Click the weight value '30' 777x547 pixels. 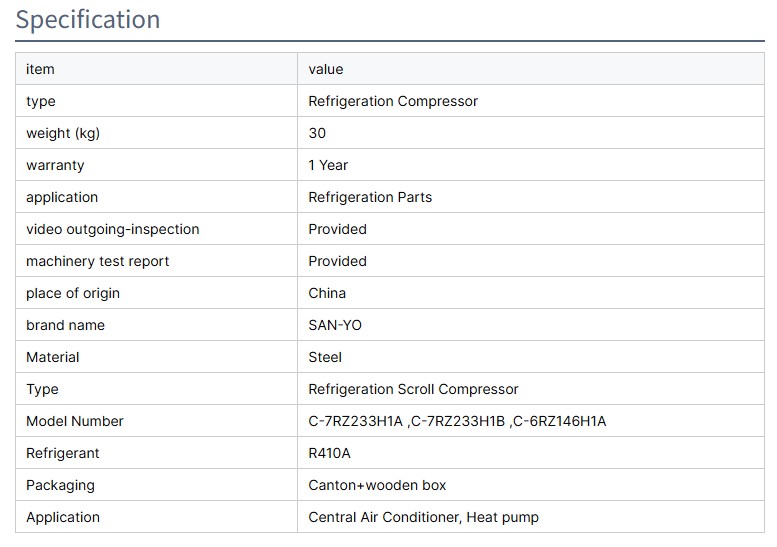pos(317,133)
